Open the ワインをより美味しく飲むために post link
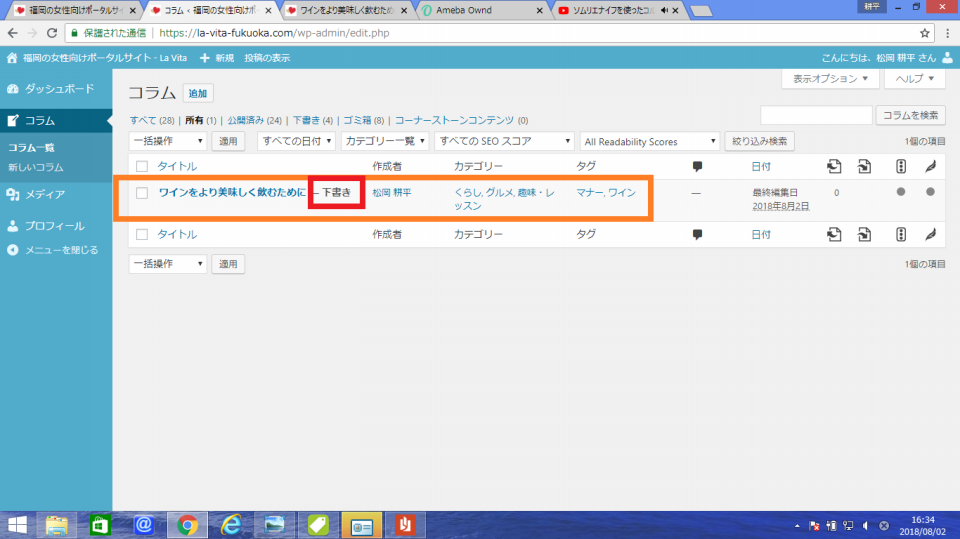The height and width of the screenshot is (539, 960). click(x=232, y=192)
